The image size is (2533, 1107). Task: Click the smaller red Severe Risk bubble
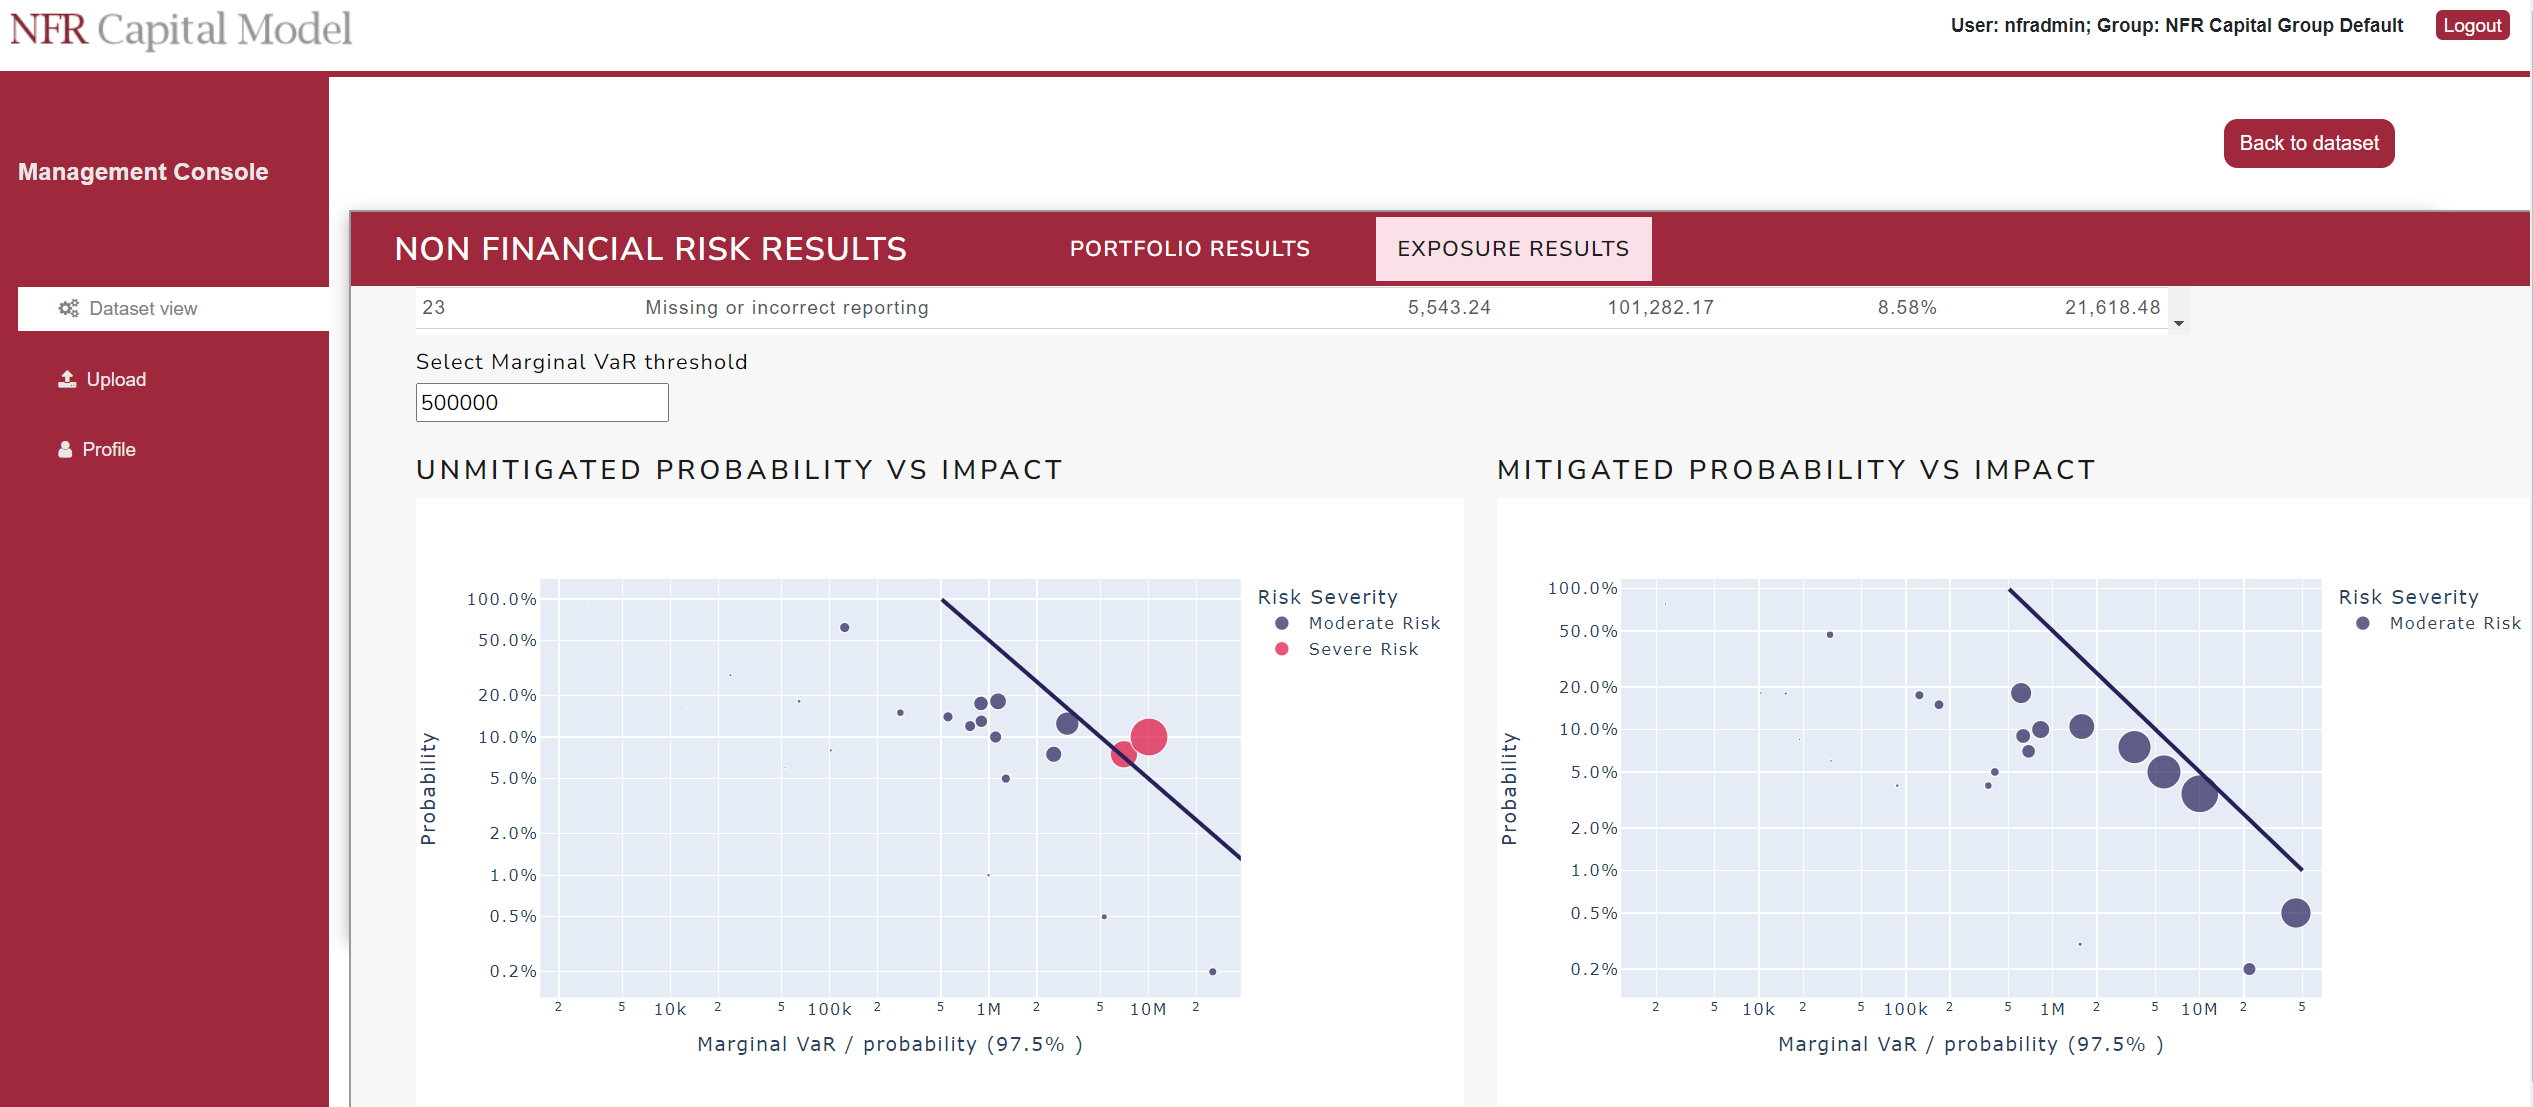pyautogui.click(x=1122, y=755)
